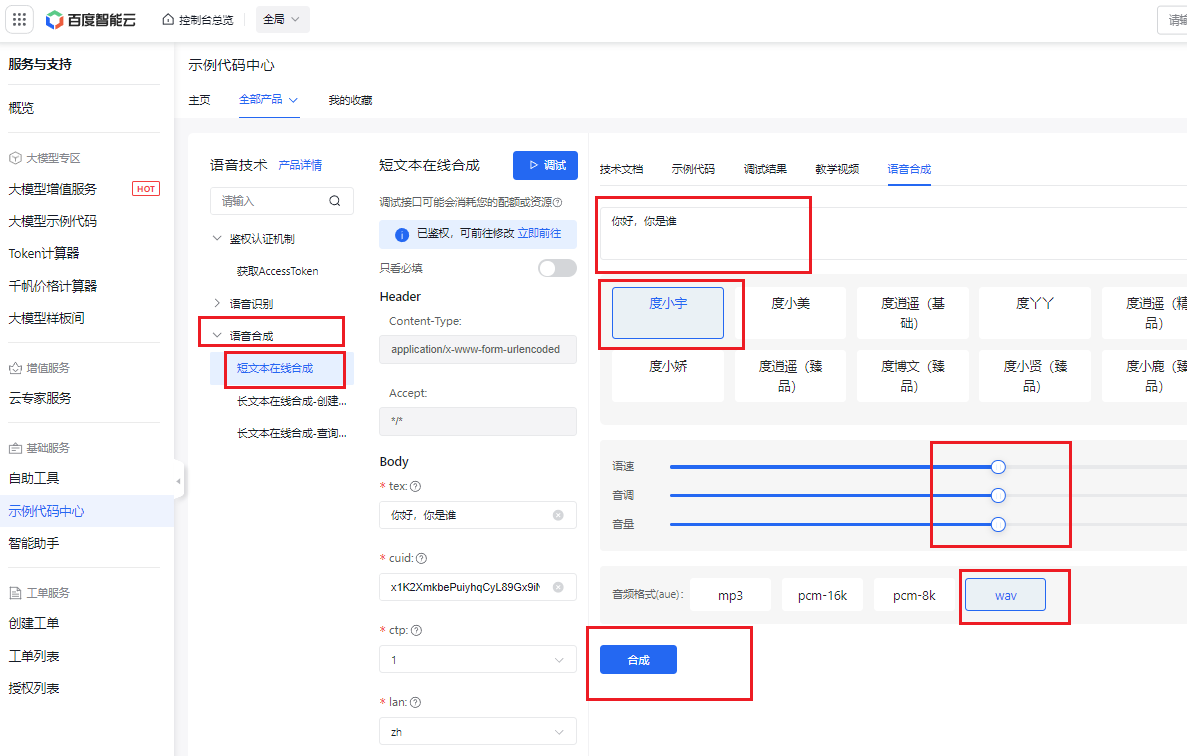
Task: Click the info icon next to 已鉴权
Action: (402, 235)
